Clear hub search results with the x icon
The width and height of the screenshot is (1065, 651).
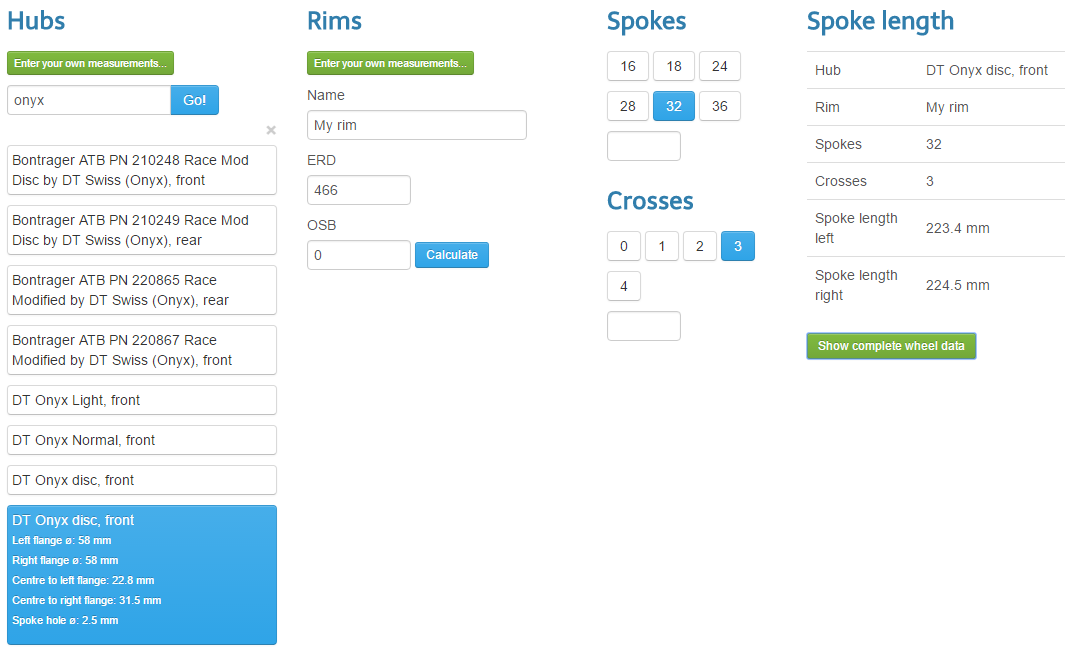pyautogui.click(x=271, y=130)
